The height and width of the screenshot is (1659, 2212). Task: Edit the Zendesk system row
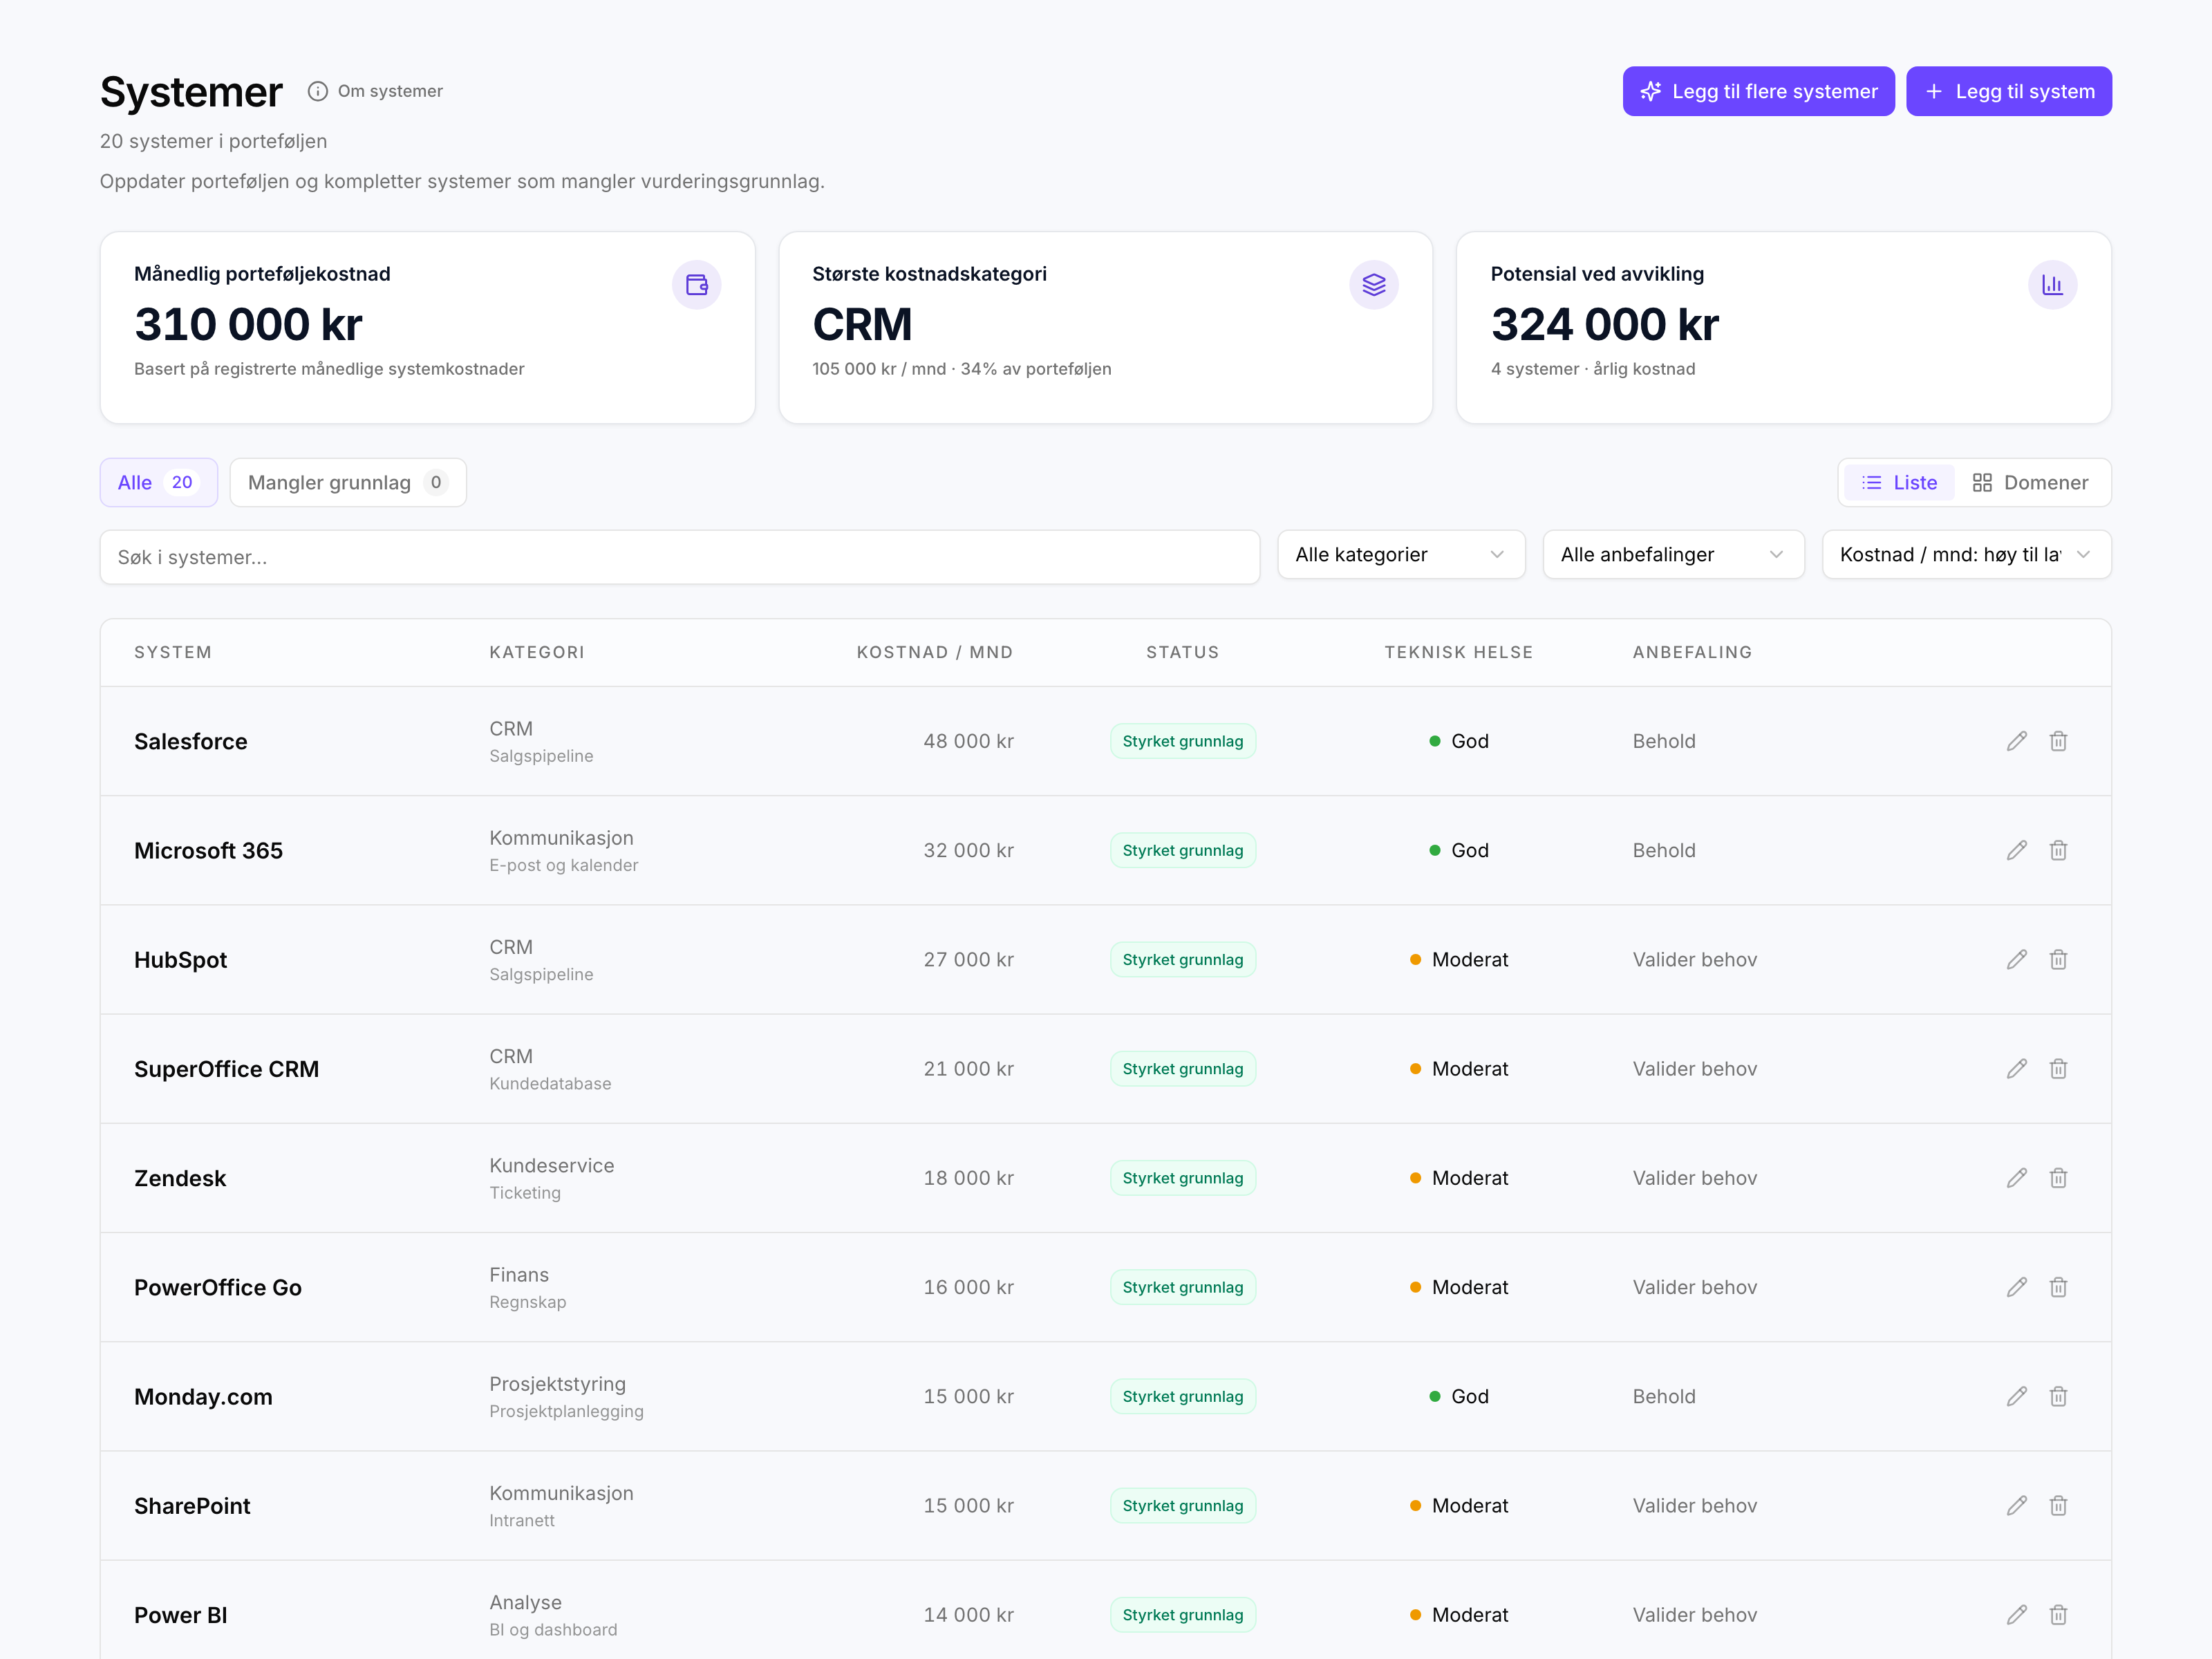click(2016, 1178)
